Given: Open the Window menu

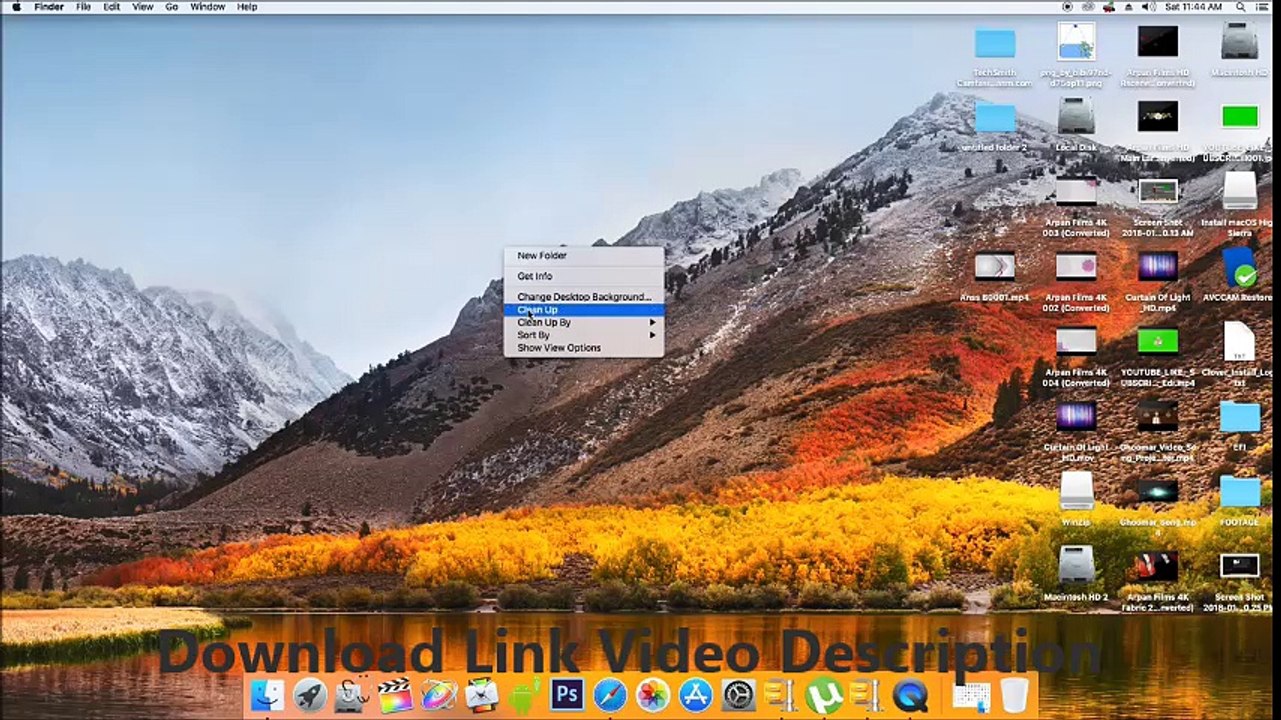Looking at the screenshot, I should point(208,7).
